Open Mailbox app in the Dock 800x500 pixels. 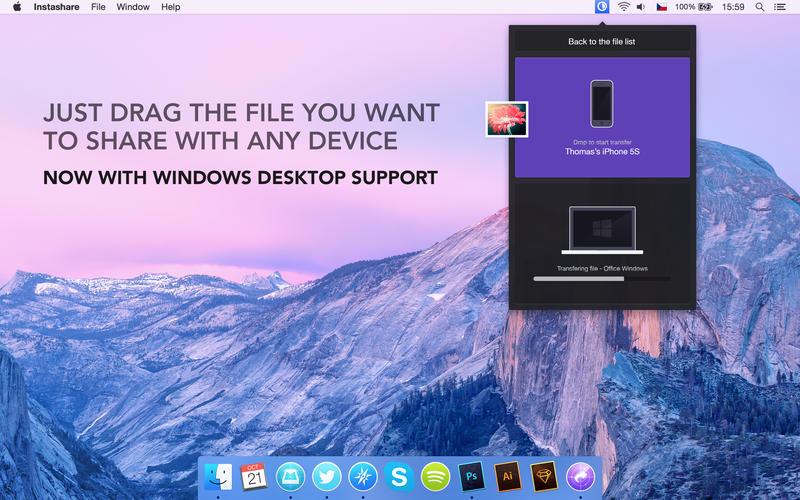point(290,477)
